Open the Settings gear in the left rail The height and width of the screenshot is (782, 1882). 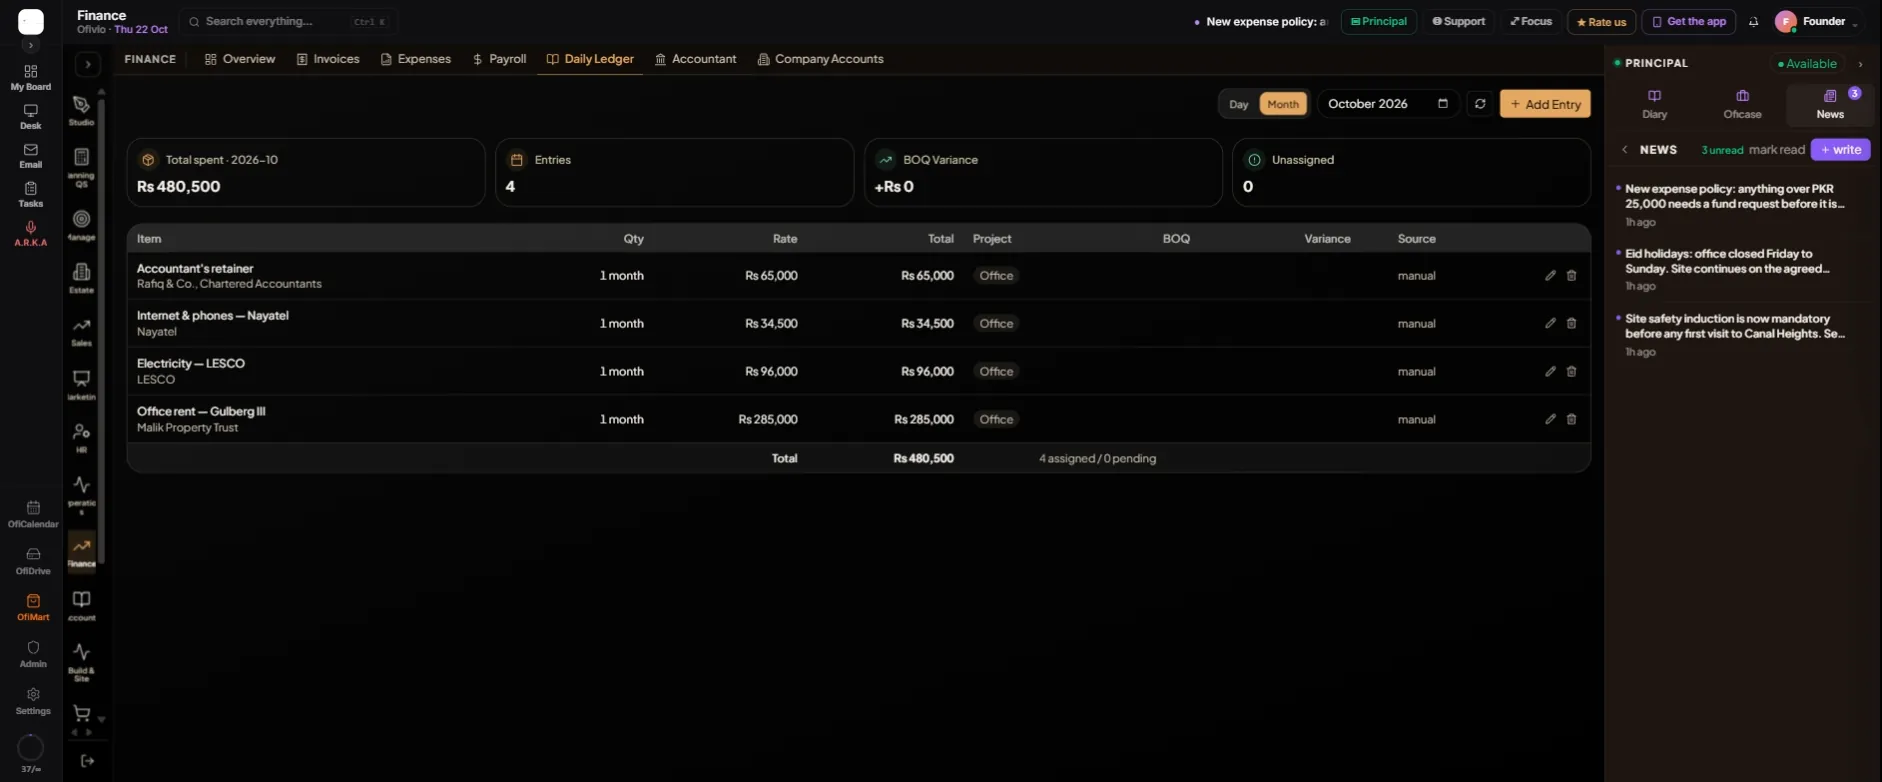[33, 701]
